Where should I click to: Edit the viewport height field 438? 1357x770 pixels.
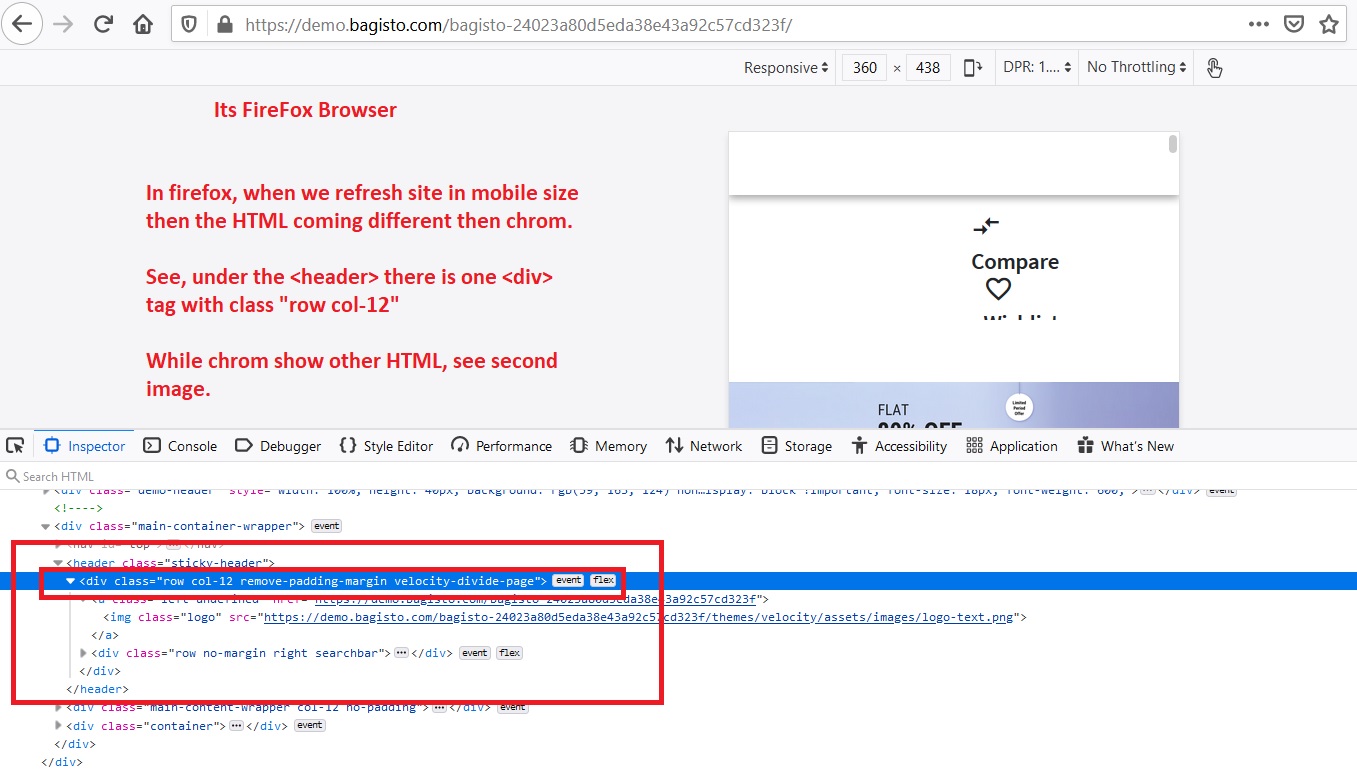click(x=928, y=67)
